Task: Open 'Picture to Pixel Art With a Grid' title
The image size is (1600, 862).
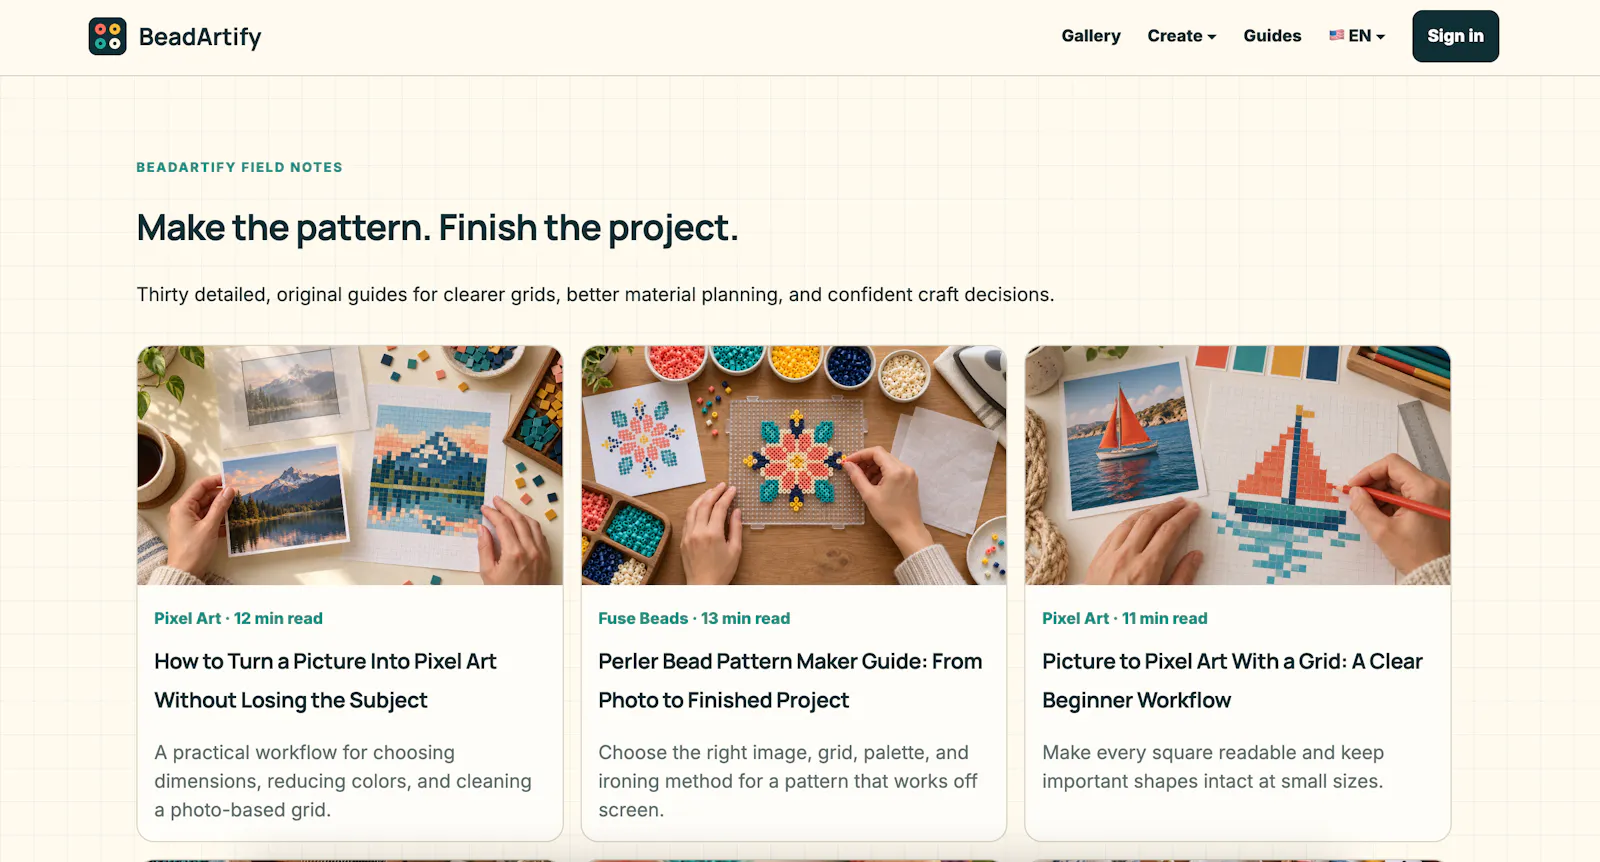Action: (x=1232, y=680)
